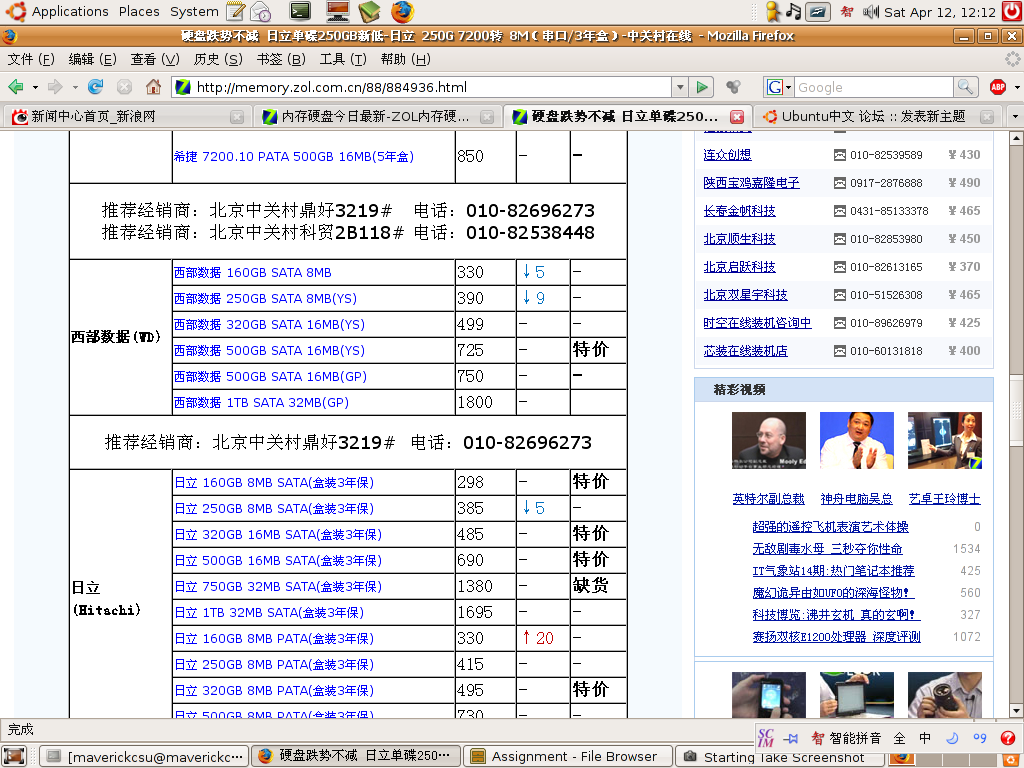Viewport: 1024px width, 768px height.
Task: Open the 书签 (B) menu
Action: [281, 59]
